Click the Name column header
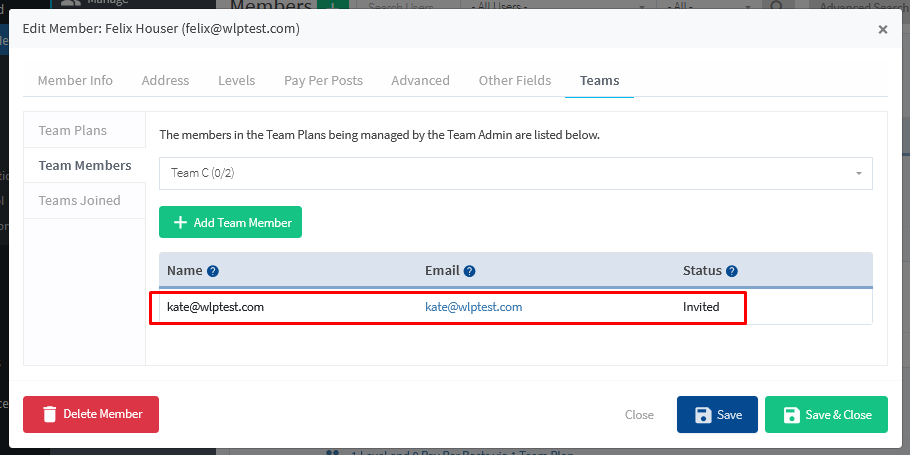Viewport: 910px width, 455px height. tap(185, 270)
